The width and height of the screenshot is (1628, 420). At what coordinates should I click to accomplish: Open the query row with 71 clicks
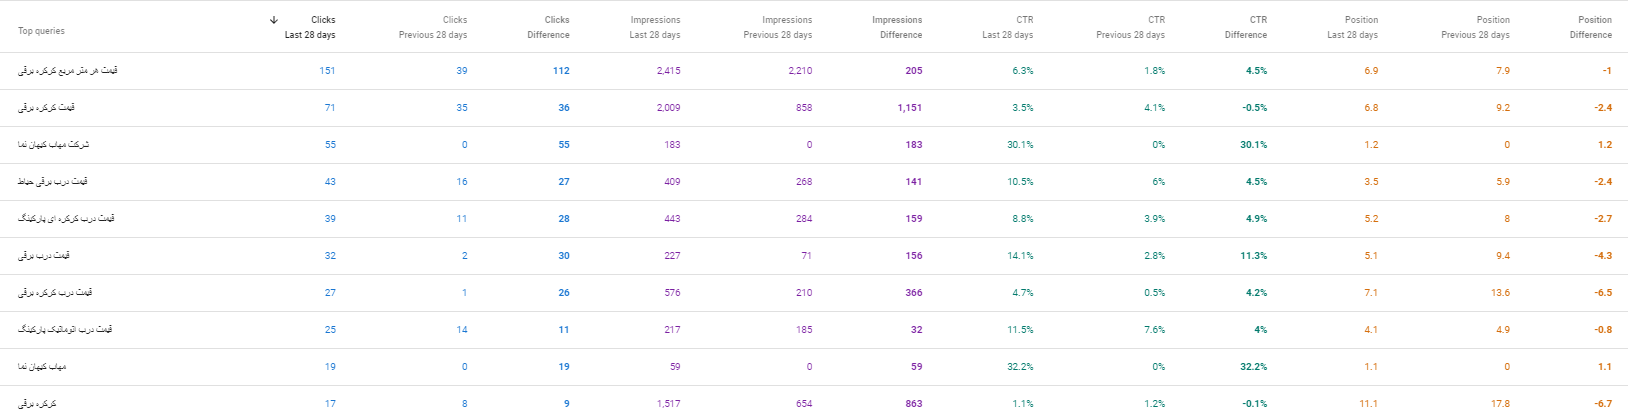[x=814, y=108]
